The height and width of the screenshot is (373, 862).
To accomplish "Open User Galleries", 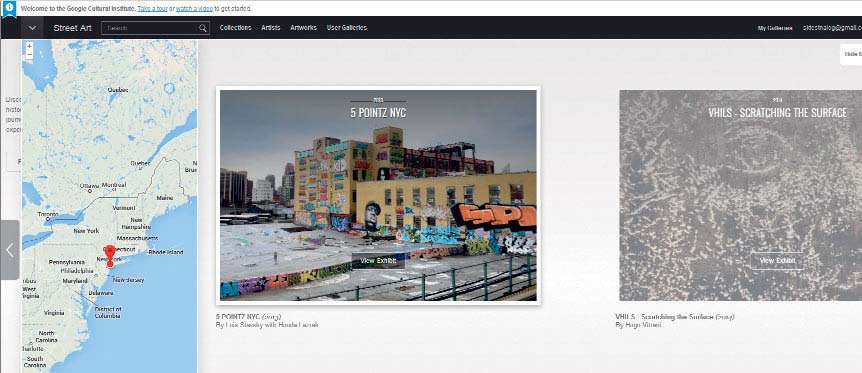I will 346,28.
